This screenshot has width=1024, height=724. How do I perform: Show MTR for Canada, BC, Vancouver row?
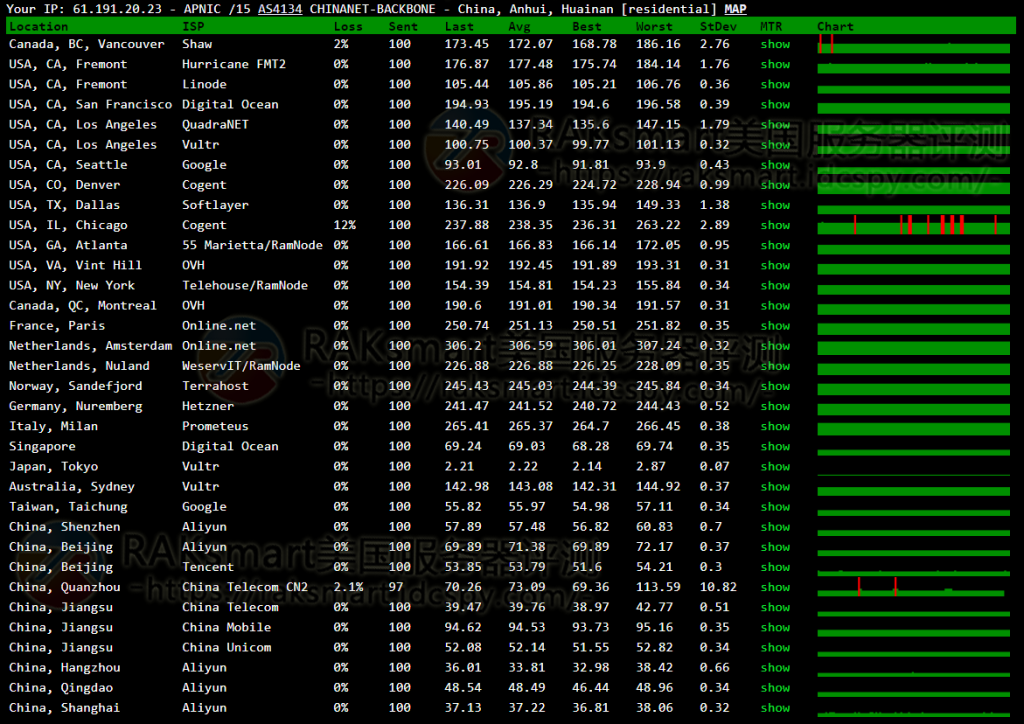coord(775,44)
